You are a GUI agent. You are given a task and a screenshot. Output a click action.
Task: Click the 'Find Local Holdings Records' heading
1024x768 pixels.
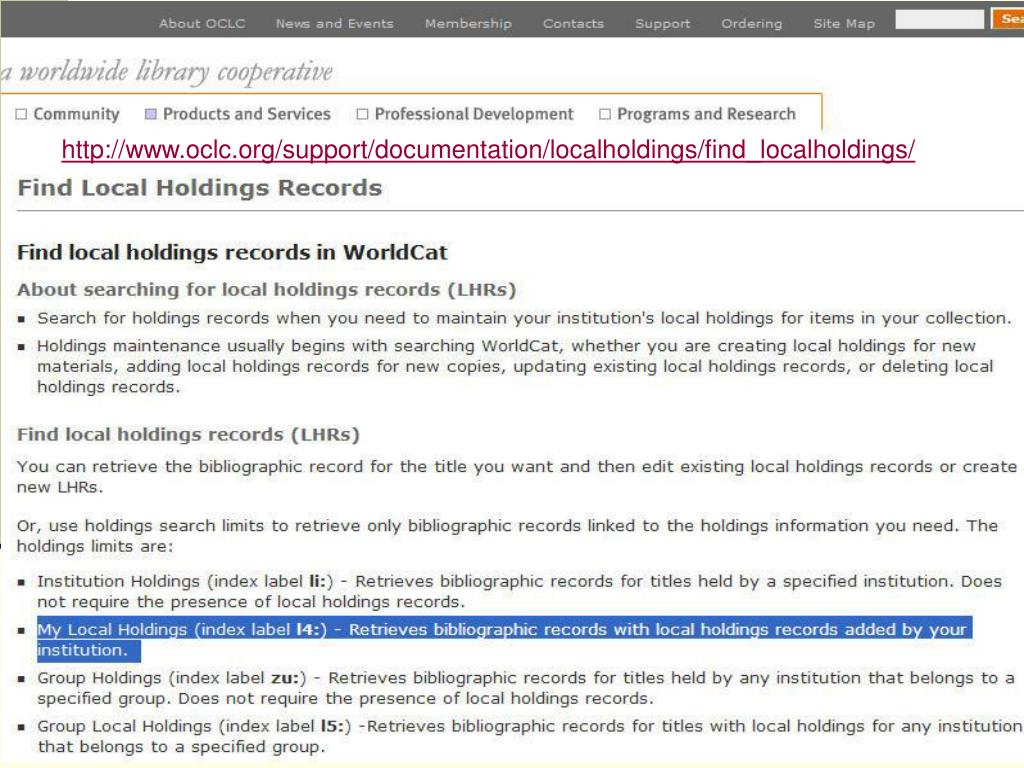[200, 188]
